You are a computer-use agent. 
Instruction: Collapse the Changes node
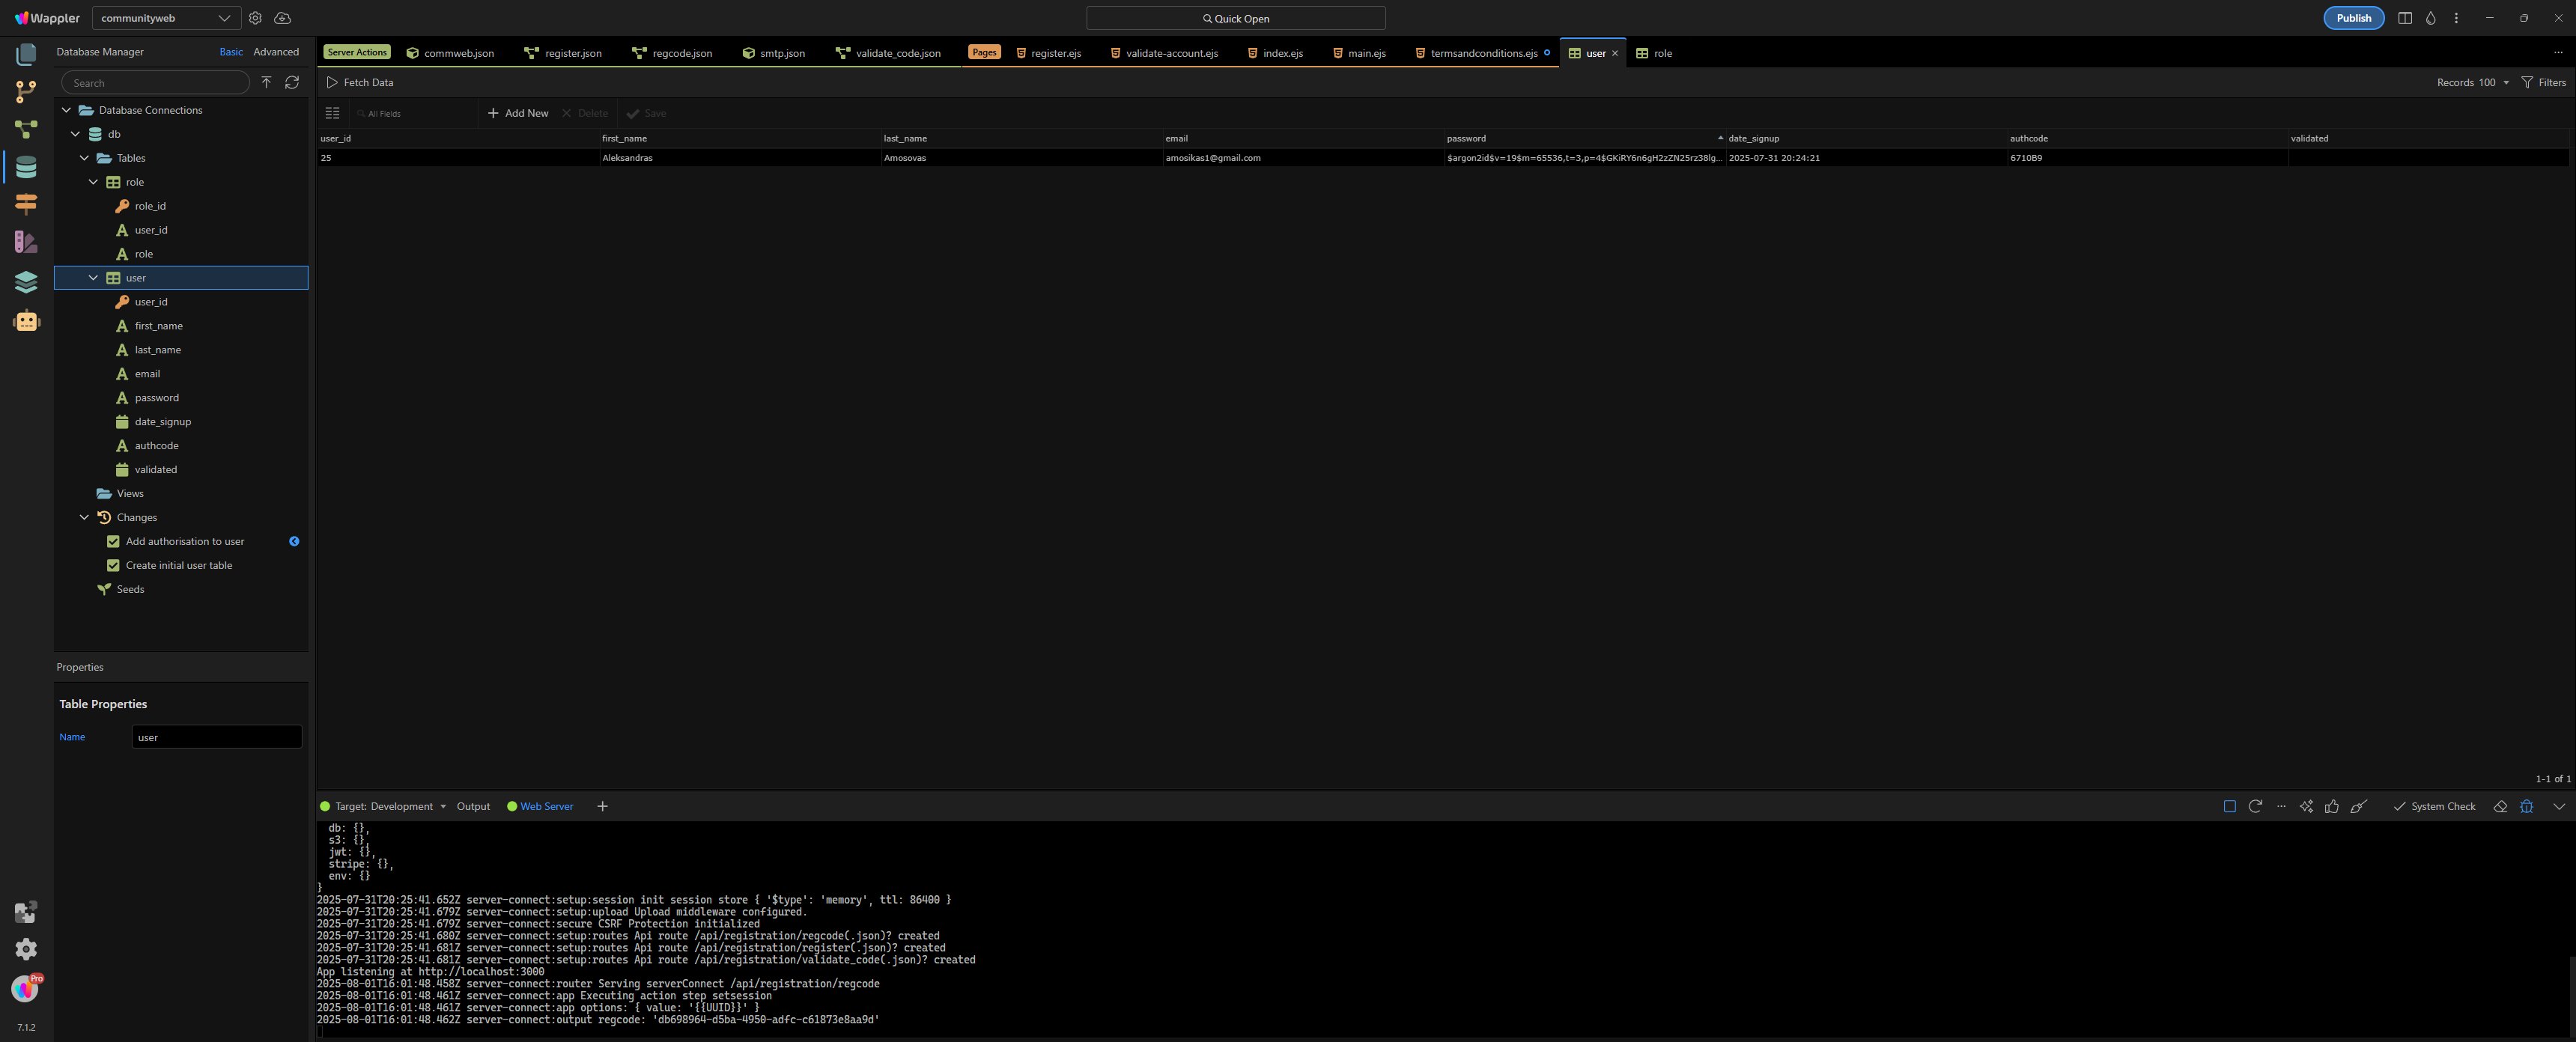coord(85,517)
